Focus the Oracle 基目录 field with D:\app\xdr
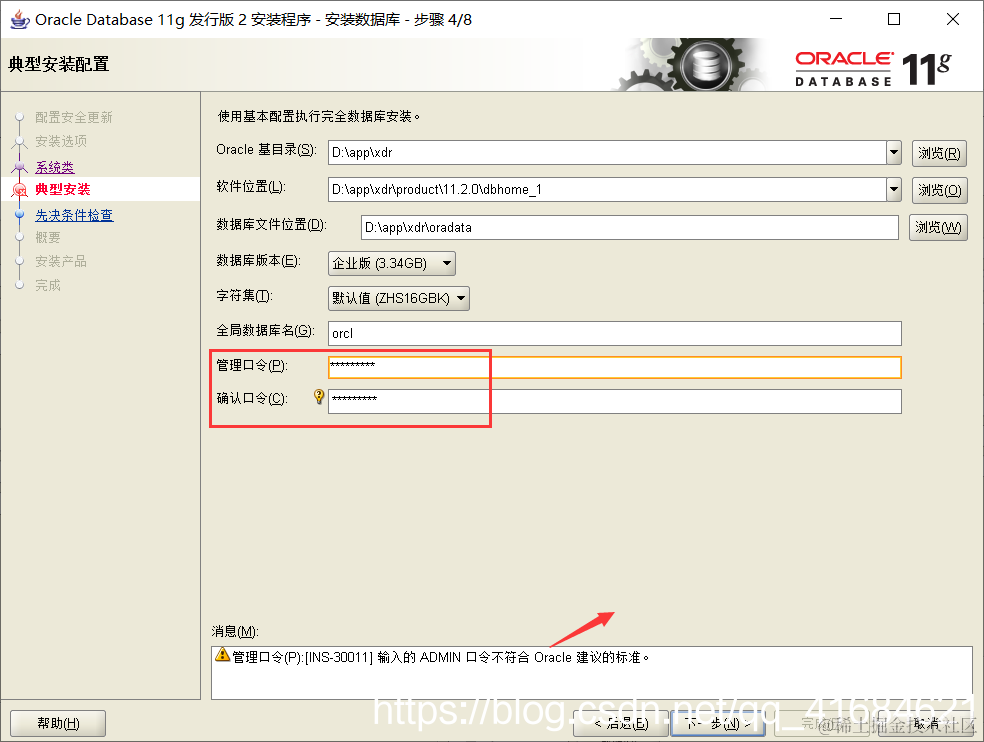This screenshot has height=742, width=984. (x=607, y=153)
